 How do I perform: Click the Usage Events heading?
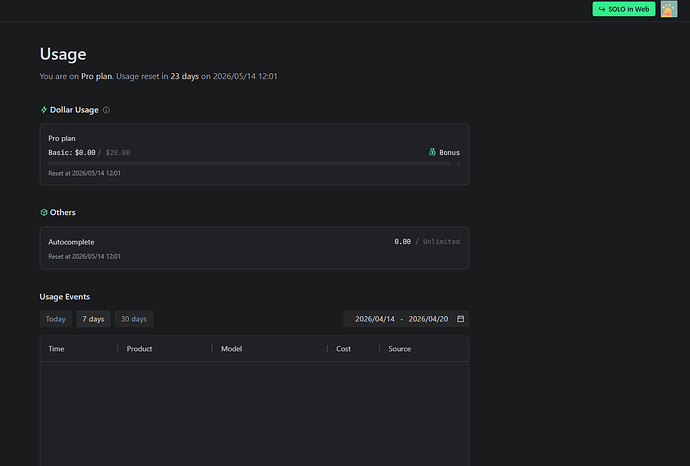pyautogui.click(x=65, y=297)
